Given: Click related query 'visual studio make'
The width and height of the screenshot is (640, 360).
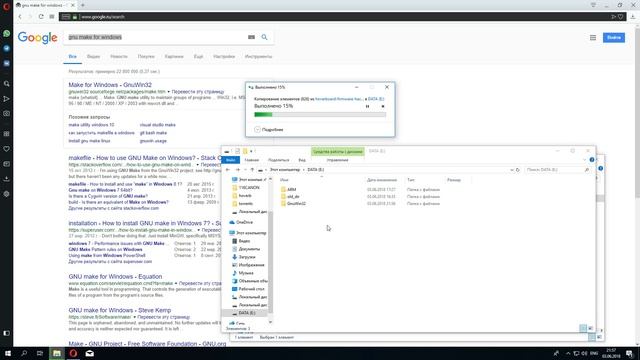Looking at the screenshot, I should [x=158, y=125].
